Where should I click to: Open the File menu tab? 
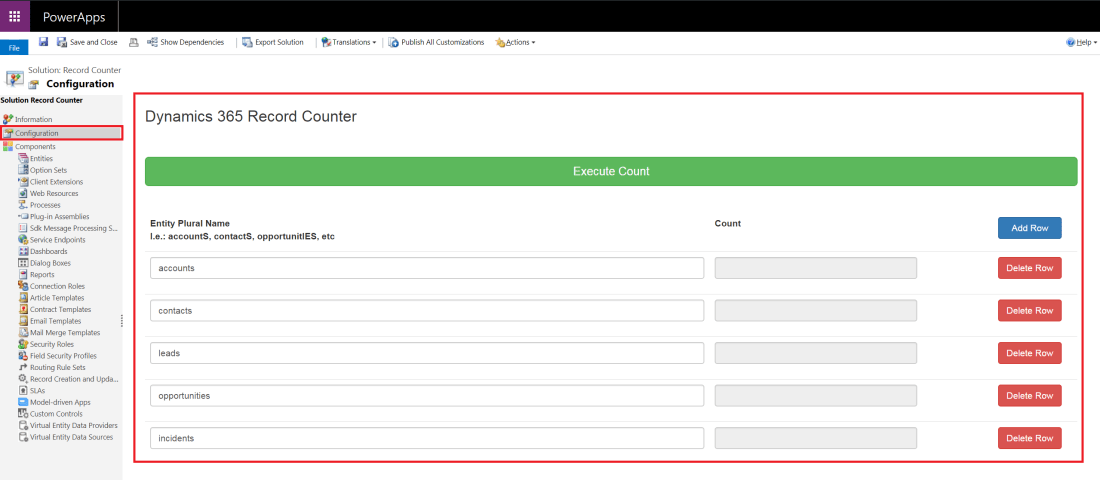(x=14, y=47)
